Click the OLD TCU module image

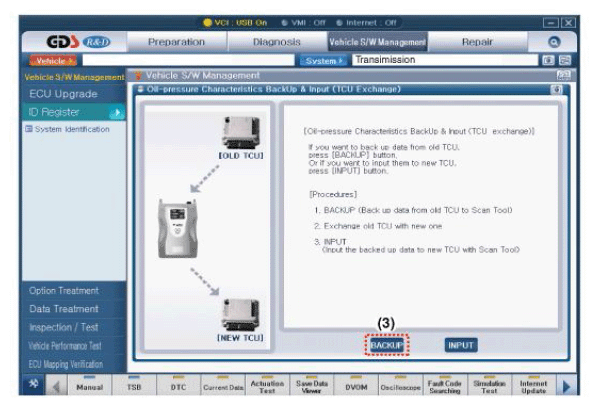pyautogui.click(x=241, y=133)
